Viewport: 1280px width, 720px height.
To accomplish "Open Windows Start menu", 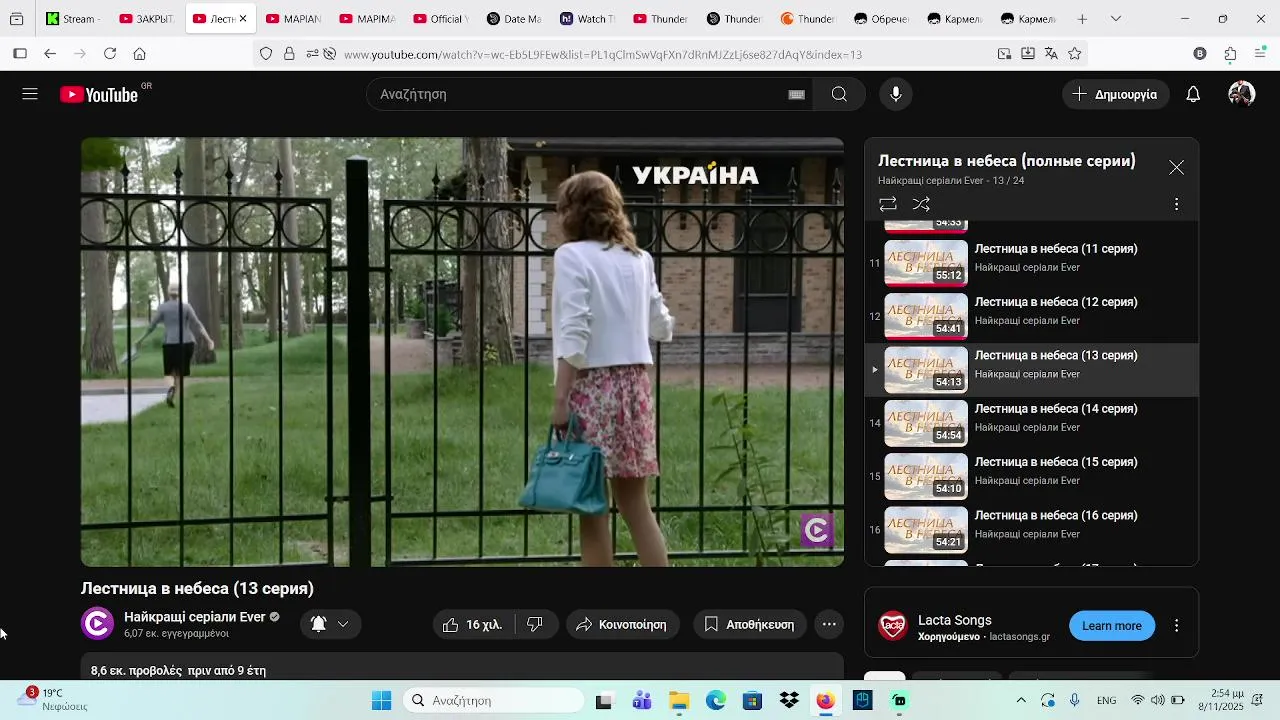I will pos(381,701).
